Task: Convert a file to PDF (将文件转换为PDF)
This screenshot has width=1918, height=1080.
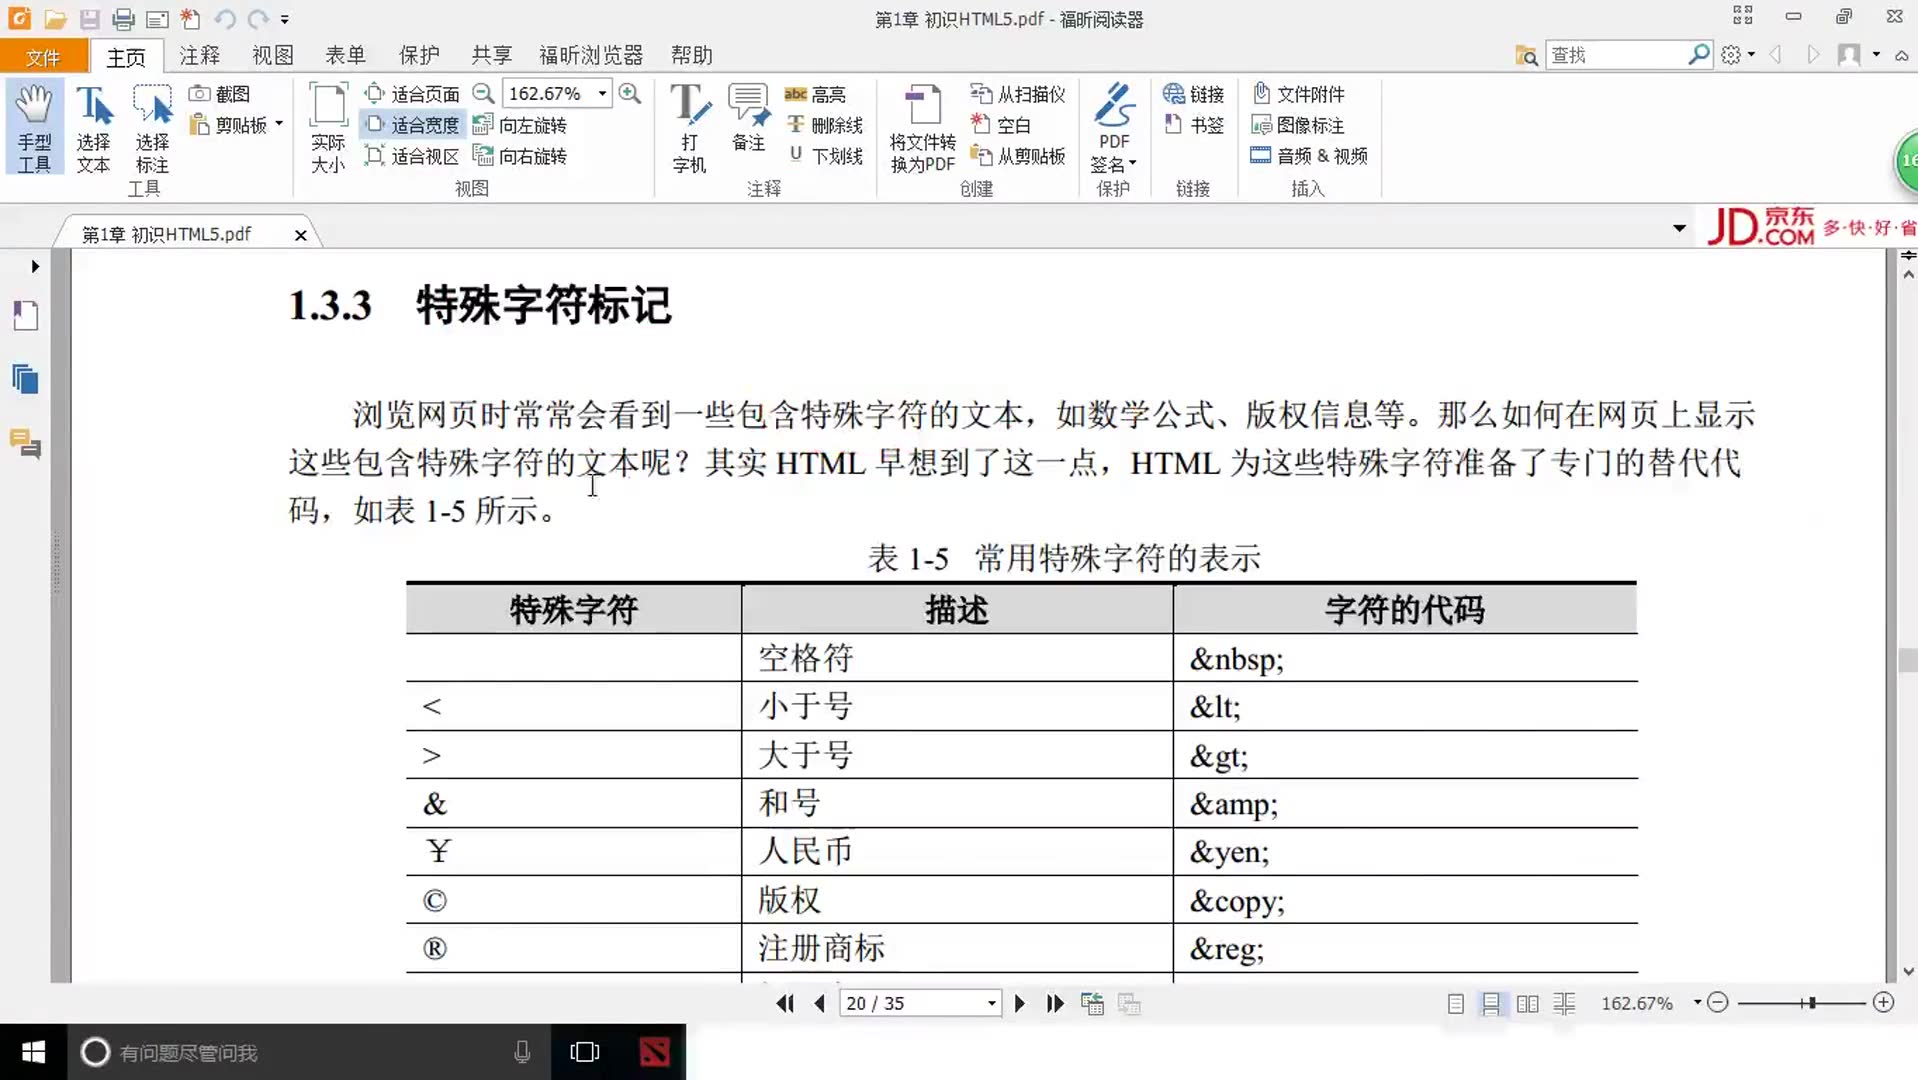Action: click(923, 128)
